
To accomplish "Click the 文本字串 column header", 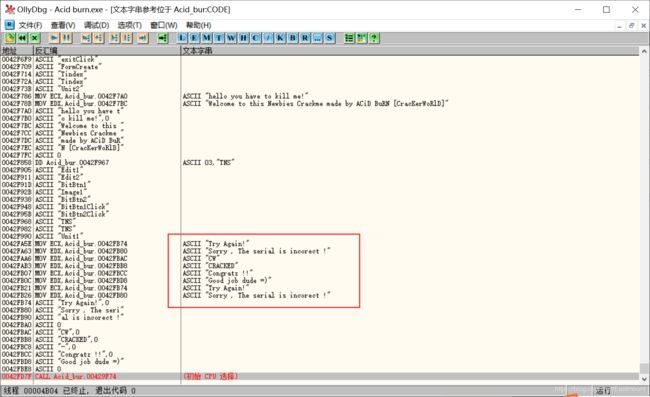I will click(410, 51).
